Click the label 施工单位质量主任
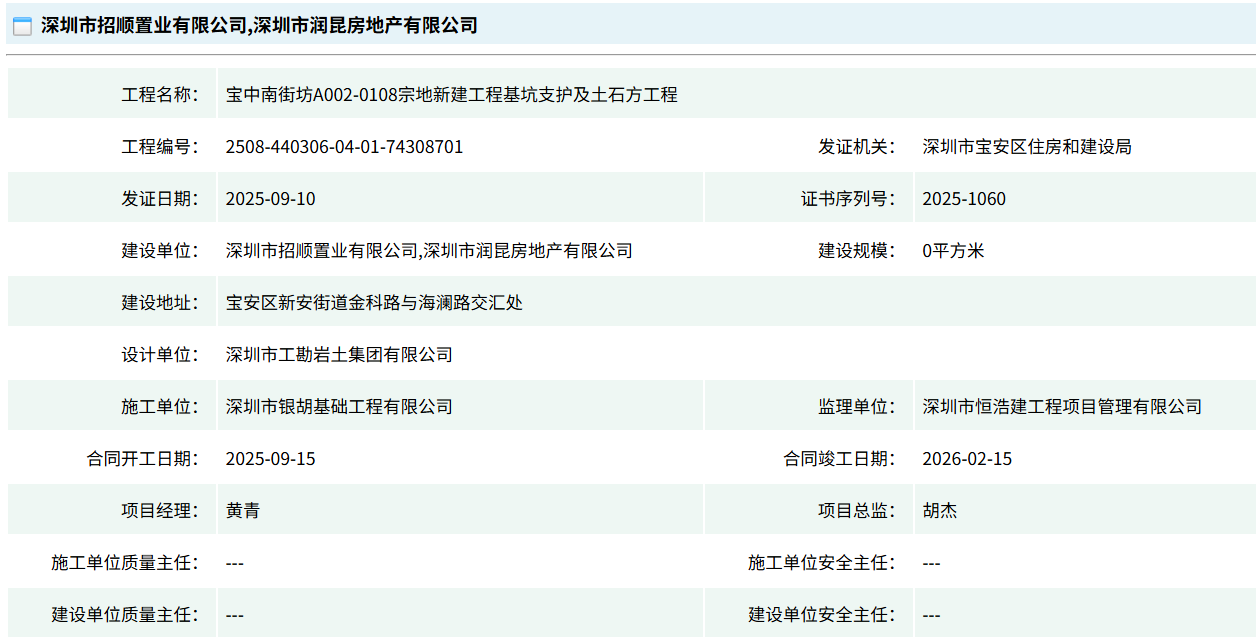The image size is (1256, 637). 125,563
